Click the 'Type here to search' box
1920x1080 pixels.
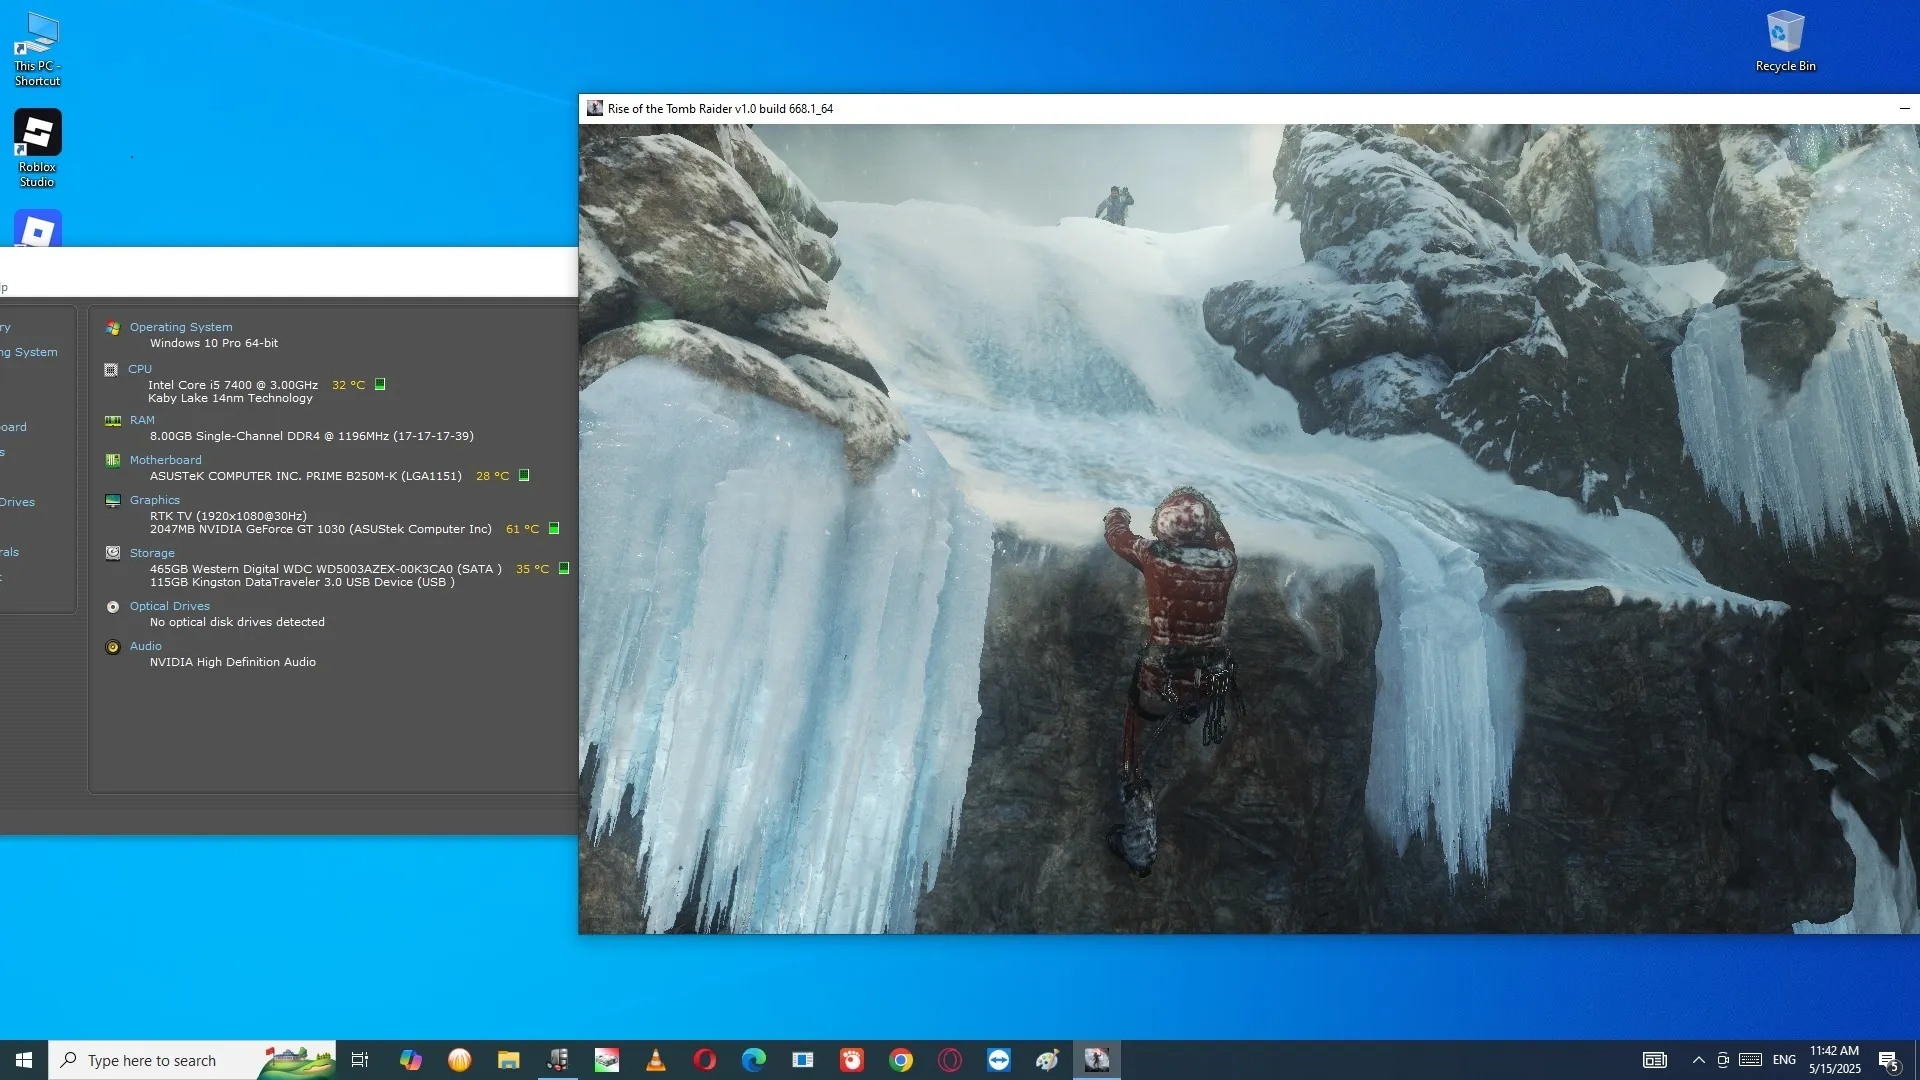pos(192,1060)
